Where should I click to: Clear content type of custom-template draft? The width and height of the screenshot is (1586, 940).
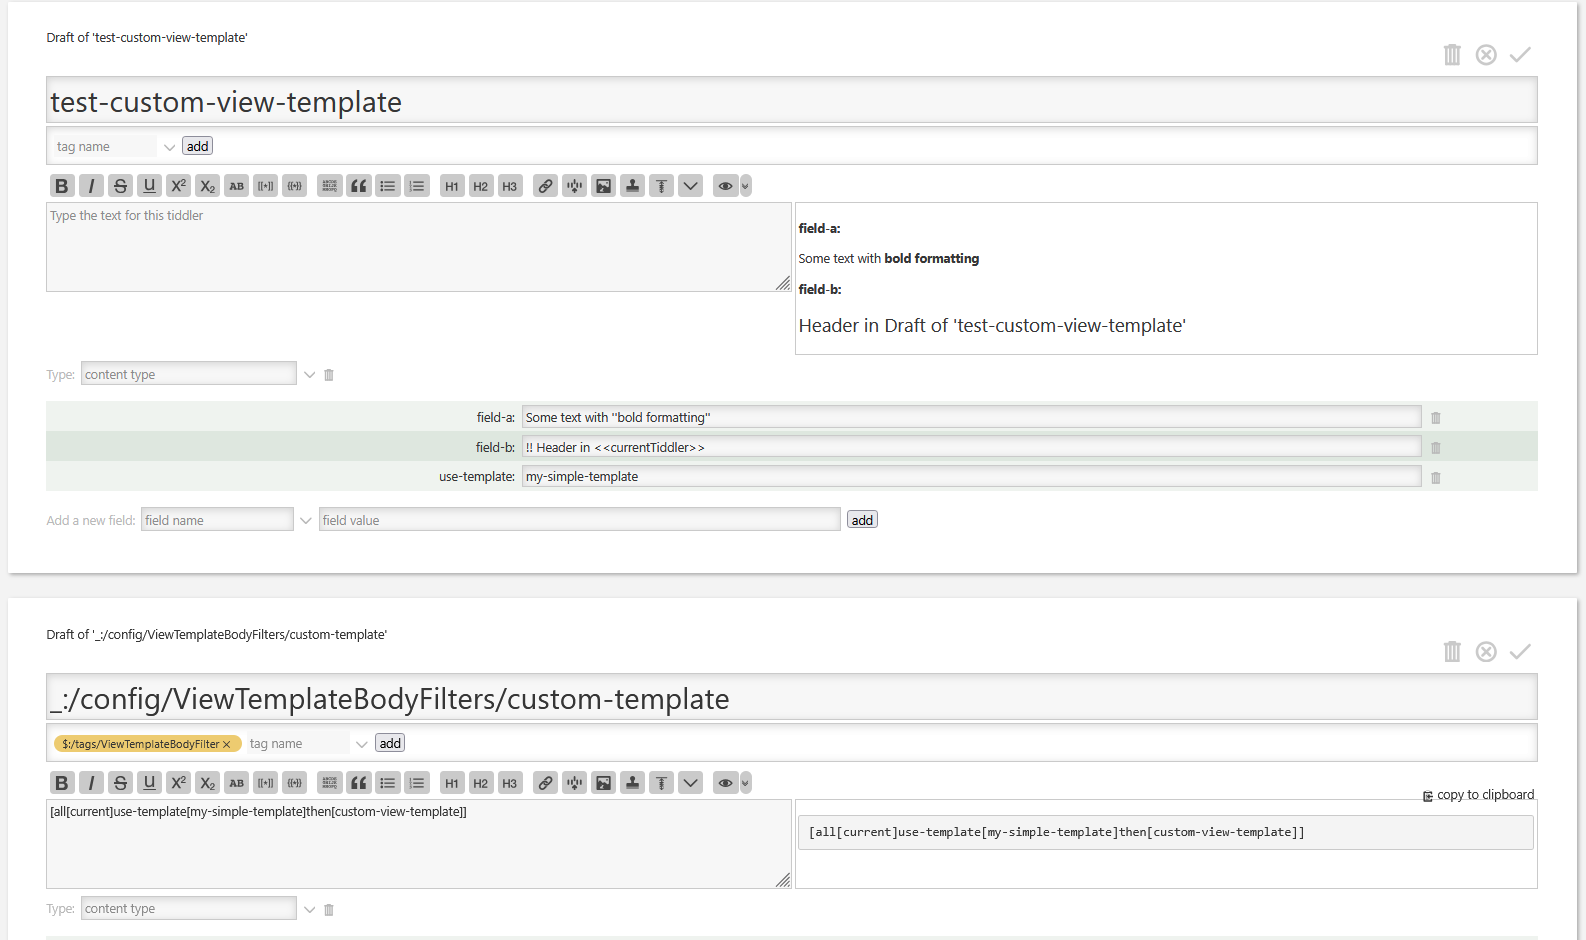click(328, 910)
